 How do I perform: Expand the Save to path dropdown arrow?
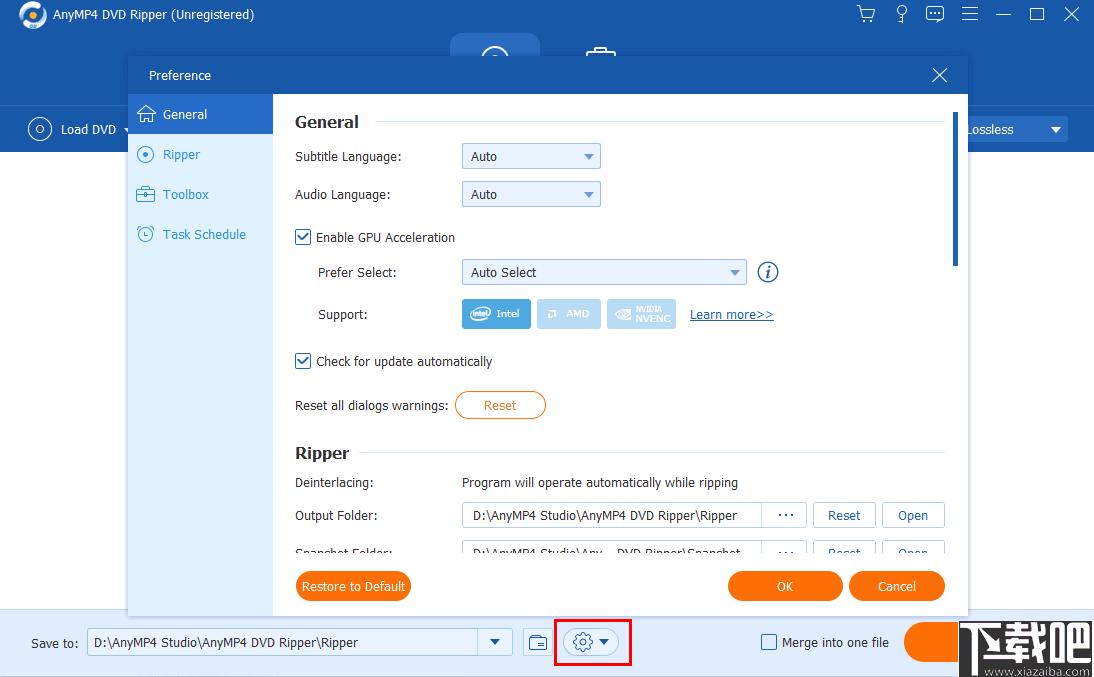click(x=495, y=642)
